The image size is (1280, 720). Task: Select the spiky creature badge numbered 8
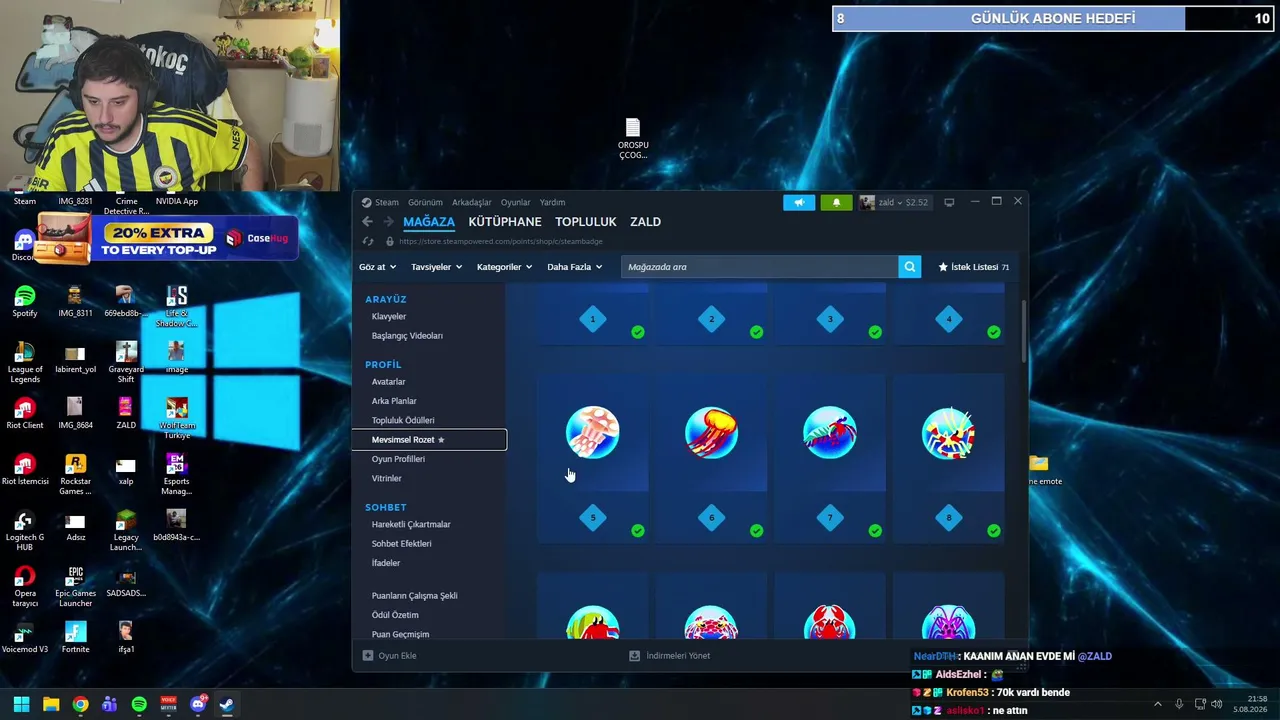pos(949,433)
